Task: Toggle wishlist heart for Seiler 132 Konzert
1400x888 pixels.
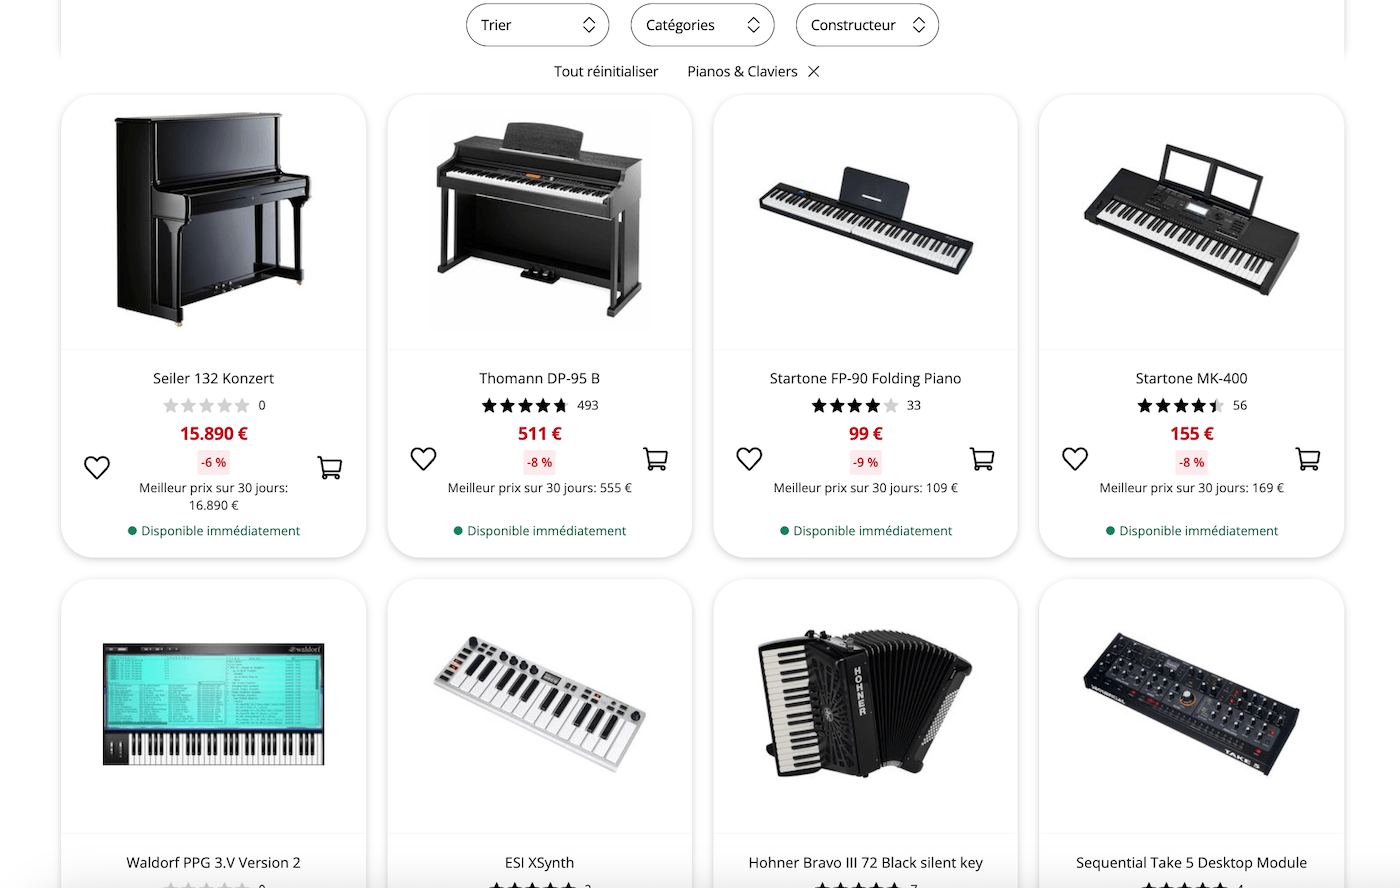Action: click(97, 466)
